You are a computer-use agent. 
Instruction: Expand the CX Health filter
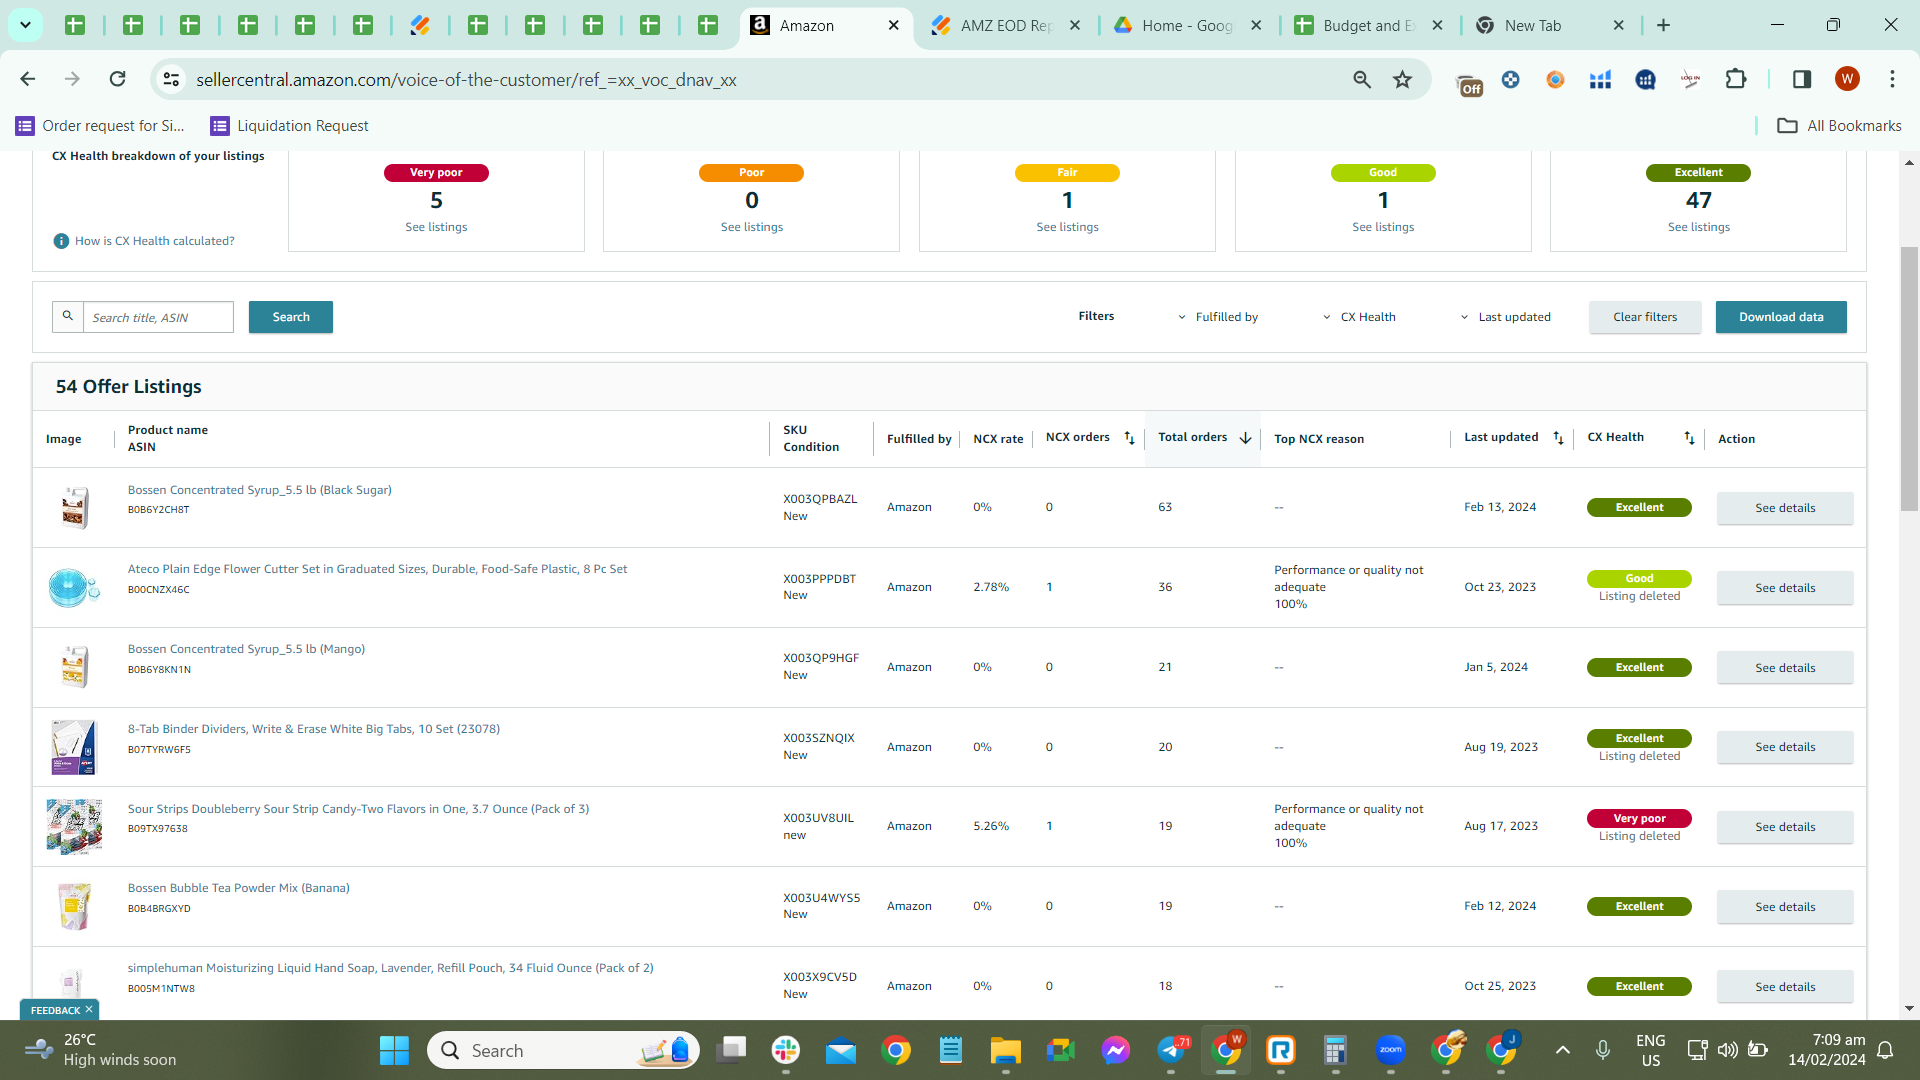coord(1359,317)
